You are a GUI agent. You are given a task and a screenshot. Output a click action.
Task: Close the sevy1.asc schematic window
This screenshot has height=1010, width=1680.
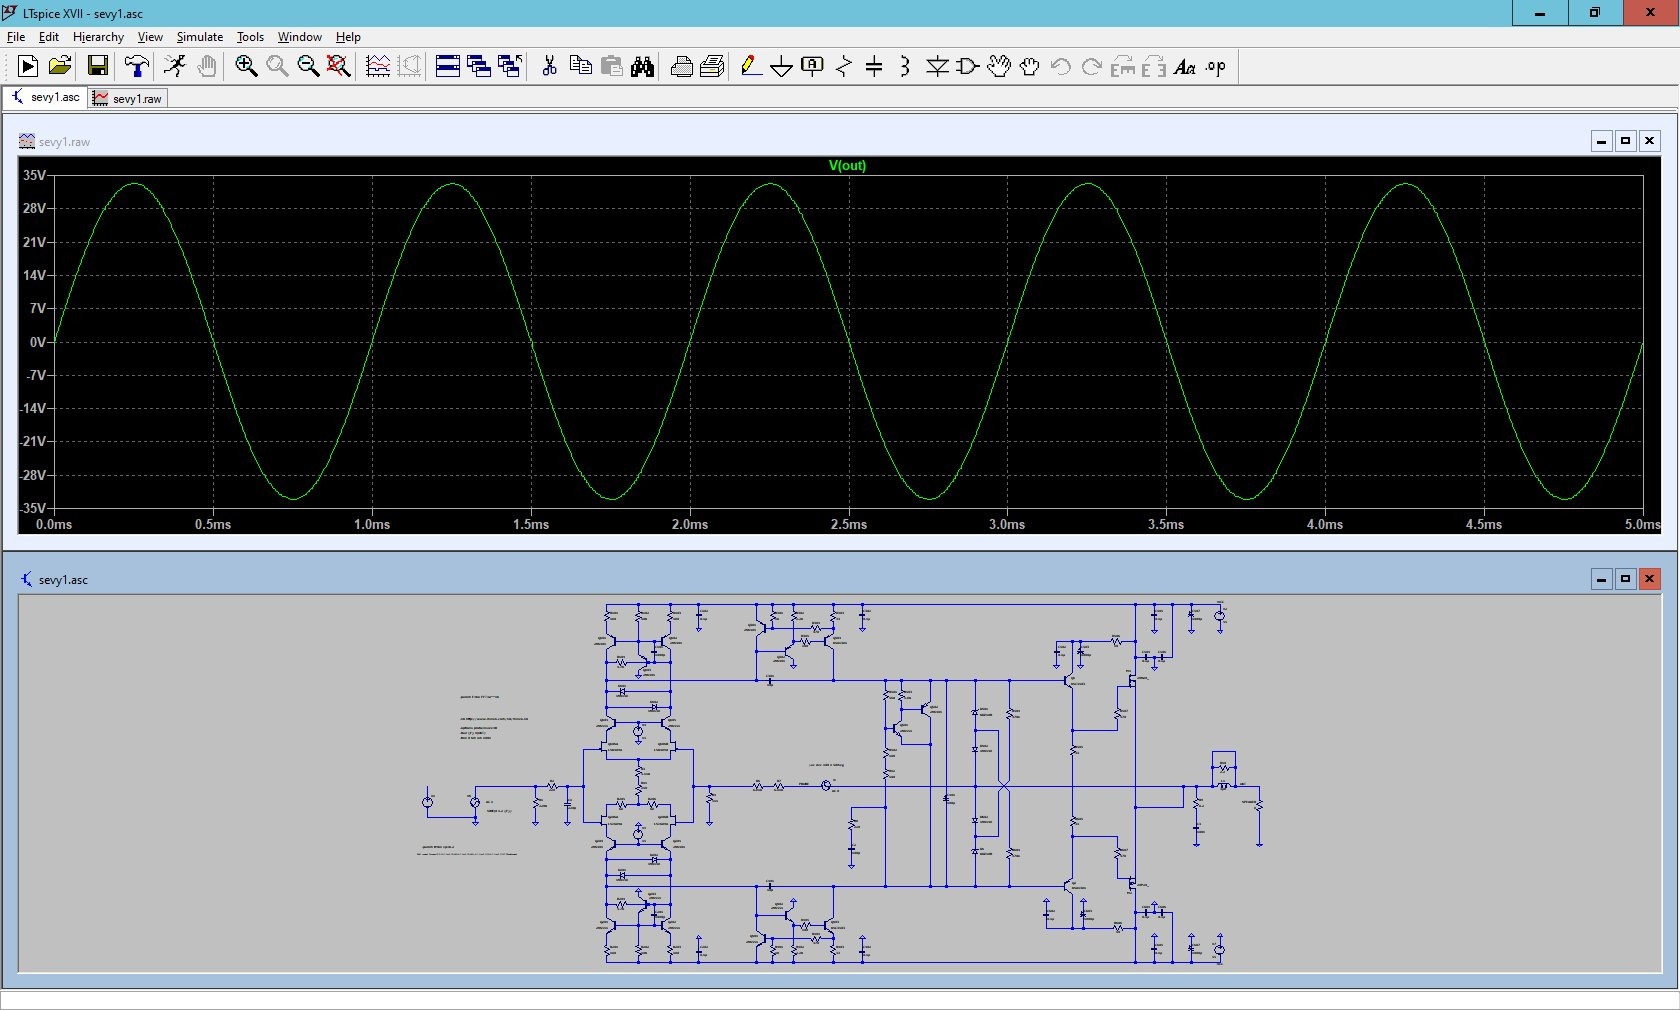(1649, 579)
